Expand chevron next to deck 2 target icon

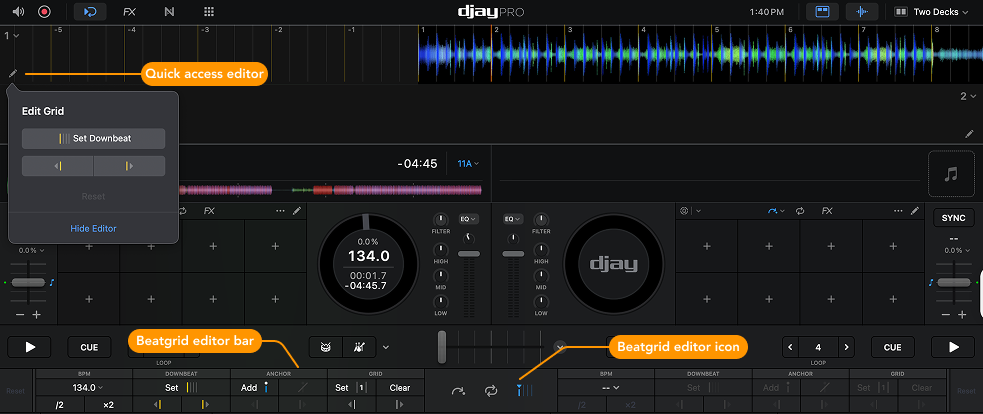[698, 211]
